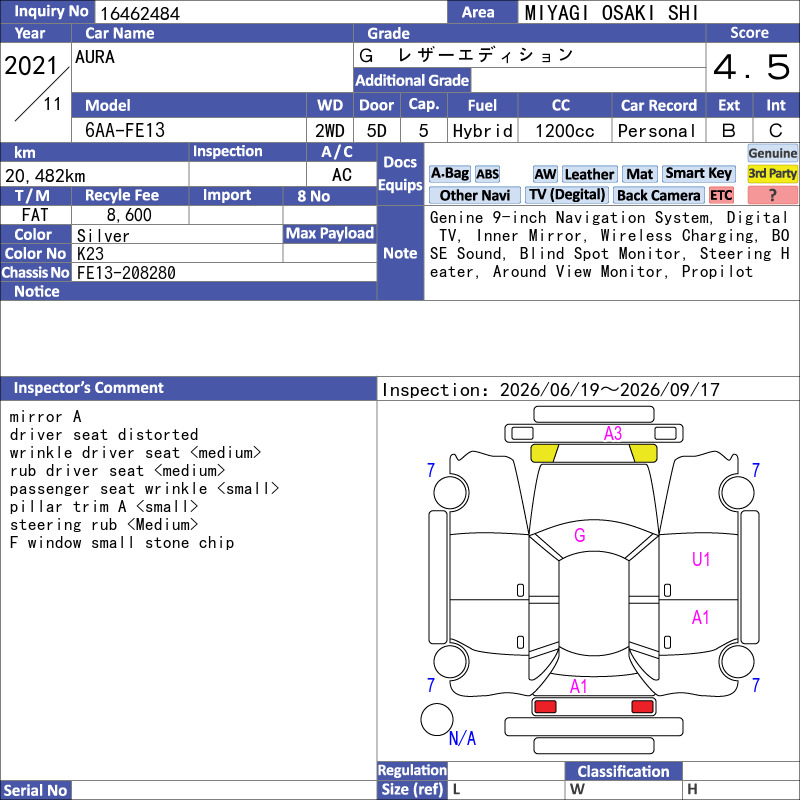Click the U1 damage mark on diagram
This screenshot has width=800, height=800.
tap(701, 560)
